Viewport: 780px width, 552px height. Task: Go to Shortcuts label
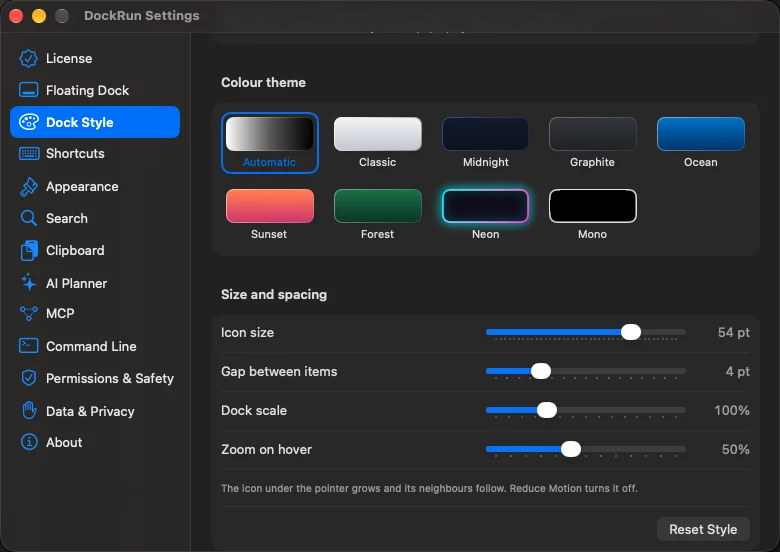pos(75,154)
